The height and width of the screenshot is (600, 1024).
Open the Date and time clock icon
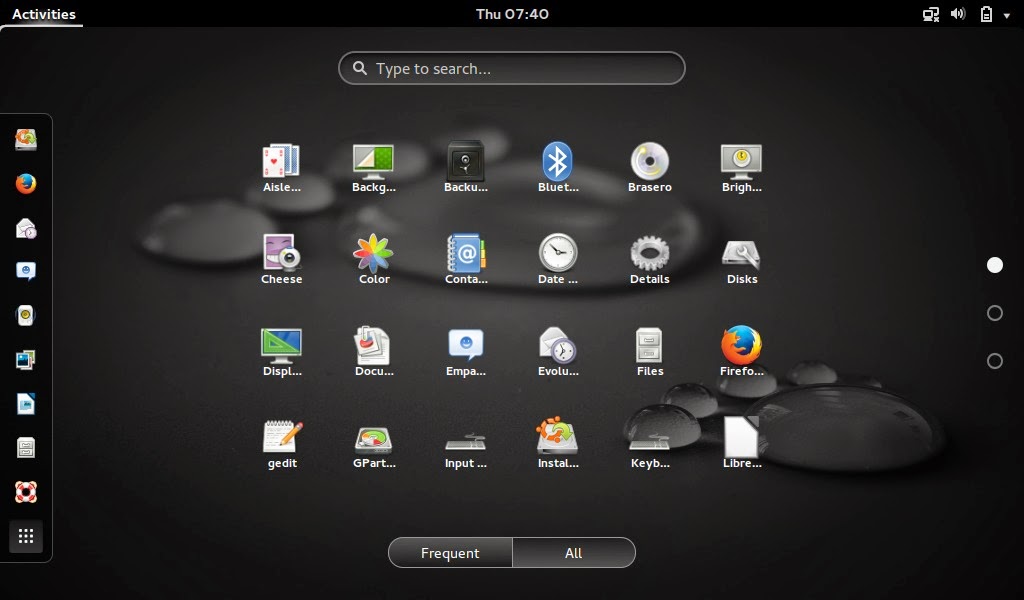point(558,253)
